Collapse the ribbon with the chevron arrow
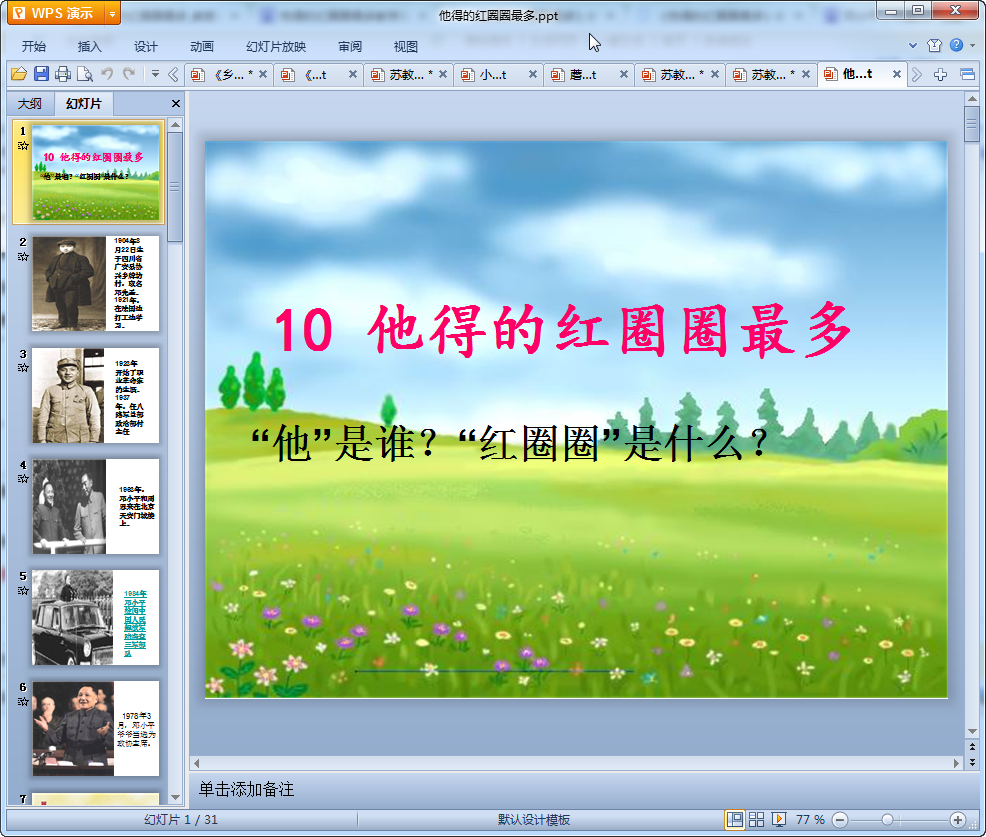986x837 pixels. tap(913, 45)
